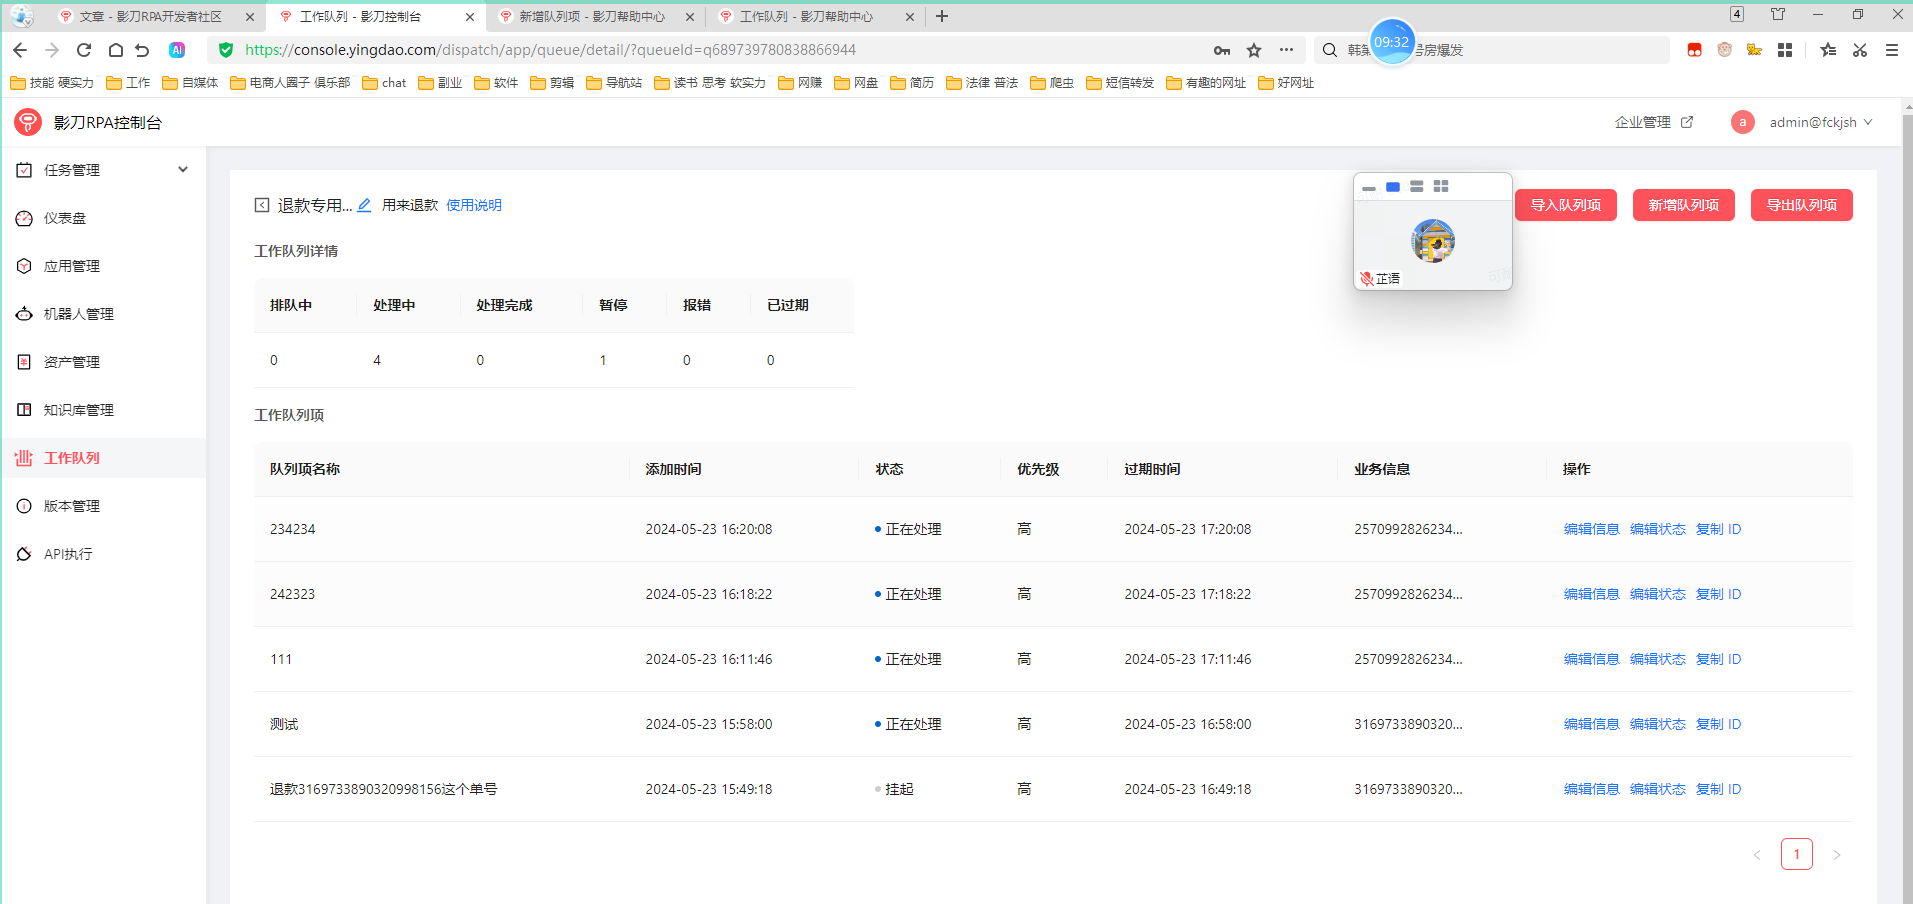This screenshot has width=1913, height=904.
Task: Click 编辑状态 for queue item 234234
Action: tap(1657, 529)
